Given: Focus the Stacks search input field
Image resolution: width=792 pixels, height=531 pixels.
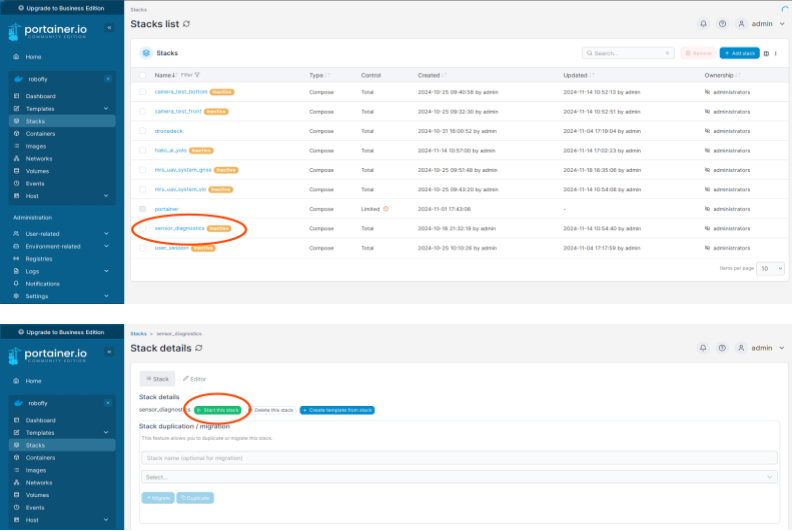Looking at the screenshot, I should [x=628, y=53].
